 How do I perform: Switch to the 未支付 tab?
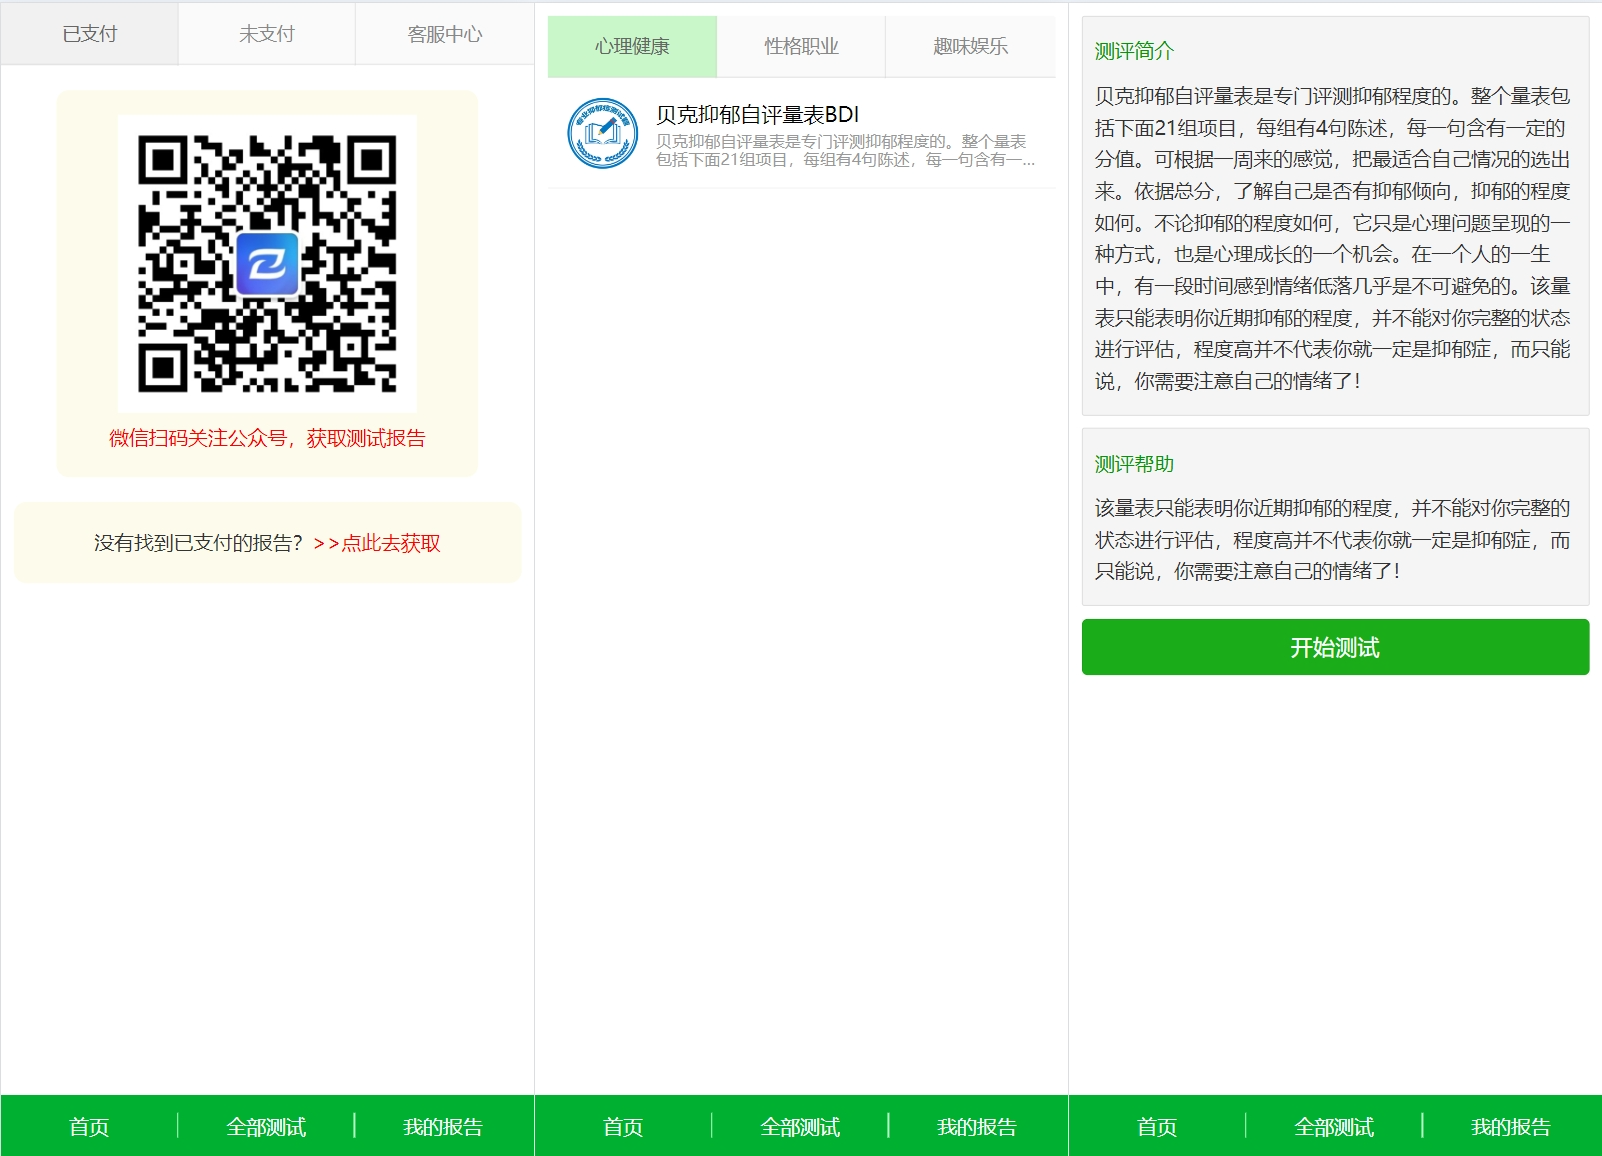(x=267, y=34)
